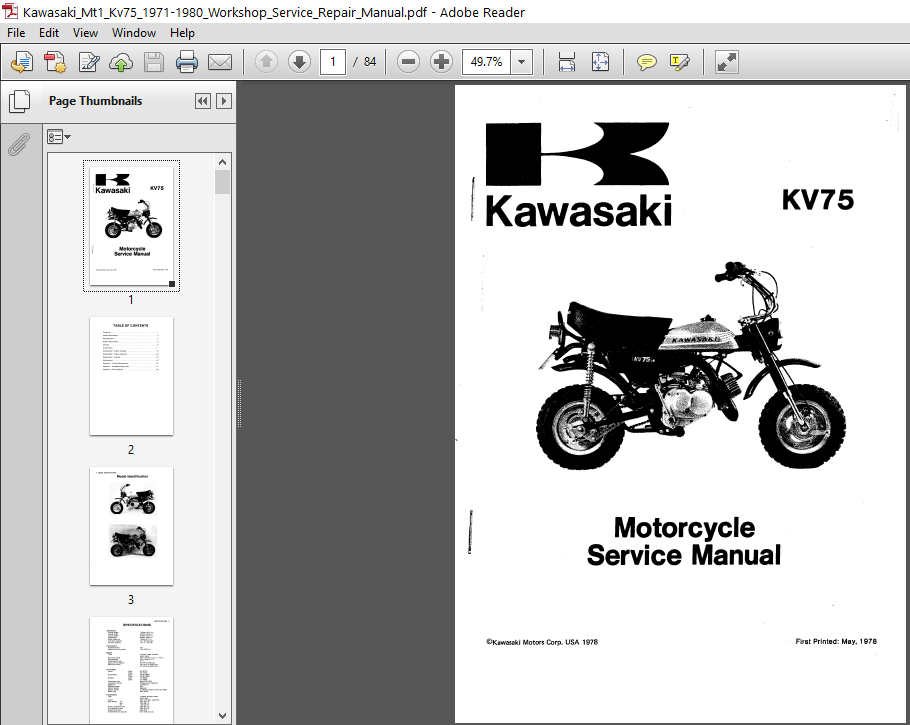Viewport: 910px width, 725px height.
Task: Click the Print icon
Action: [186, 62]
